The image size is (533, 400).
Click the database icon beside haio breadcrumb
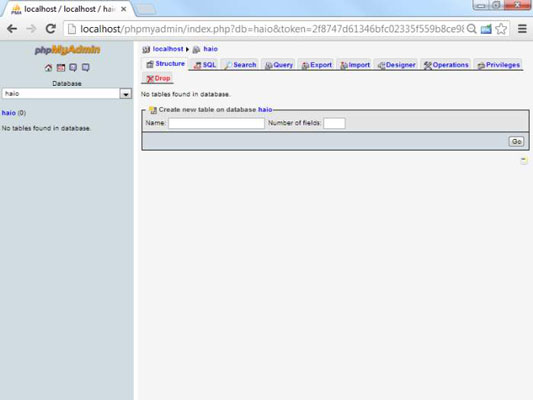pos(196,50)
